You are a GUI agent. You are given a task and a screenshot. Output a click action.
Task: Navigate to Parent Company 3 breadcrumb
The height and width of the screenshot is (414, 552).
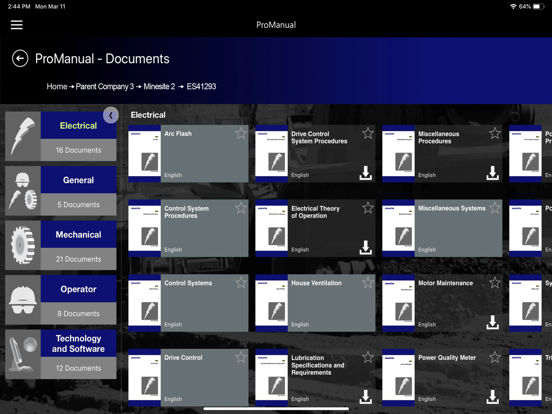coord(105,86)
